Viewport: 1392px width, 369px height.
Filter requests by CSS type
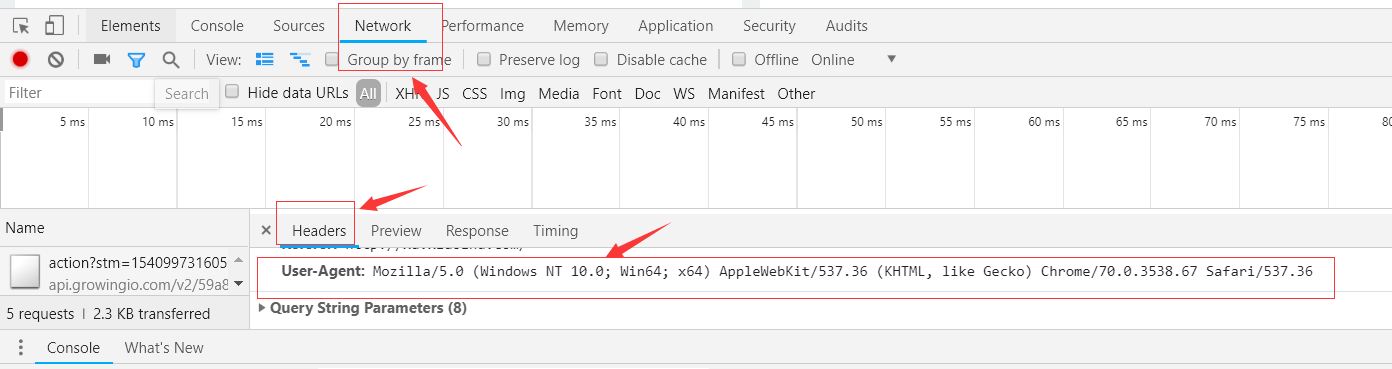tap(475, 93)
